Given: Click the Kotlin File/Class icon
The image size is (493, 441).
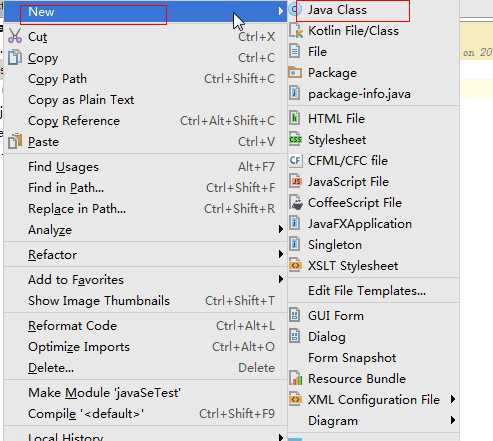Looking at the screenshot, I should click(296, 31).
